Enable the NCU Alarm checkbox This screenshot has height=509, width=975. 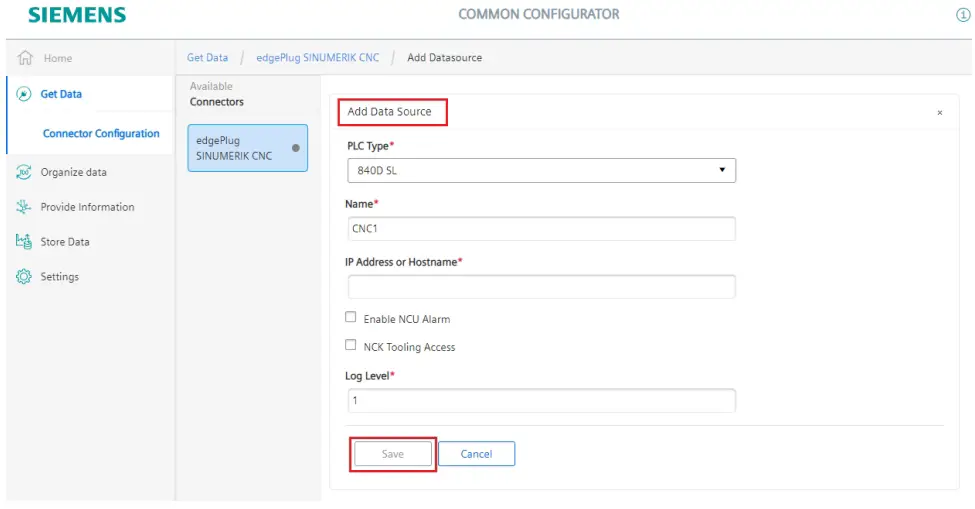click(x=351, y=317)
